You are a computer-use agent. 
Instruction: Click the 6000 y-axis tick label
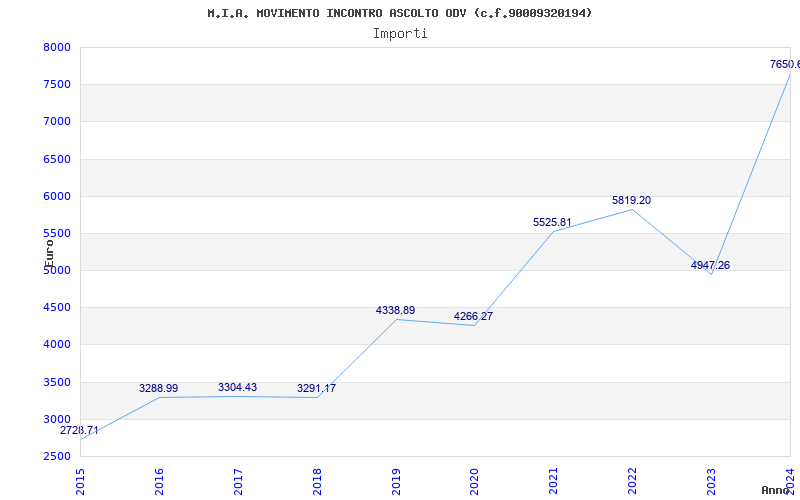tap(56, 196)
